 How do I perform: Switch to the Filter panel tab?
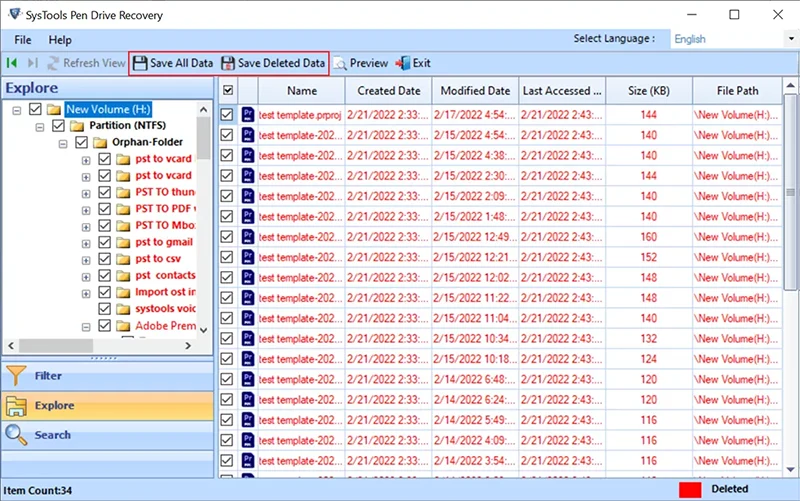point(108,376)
